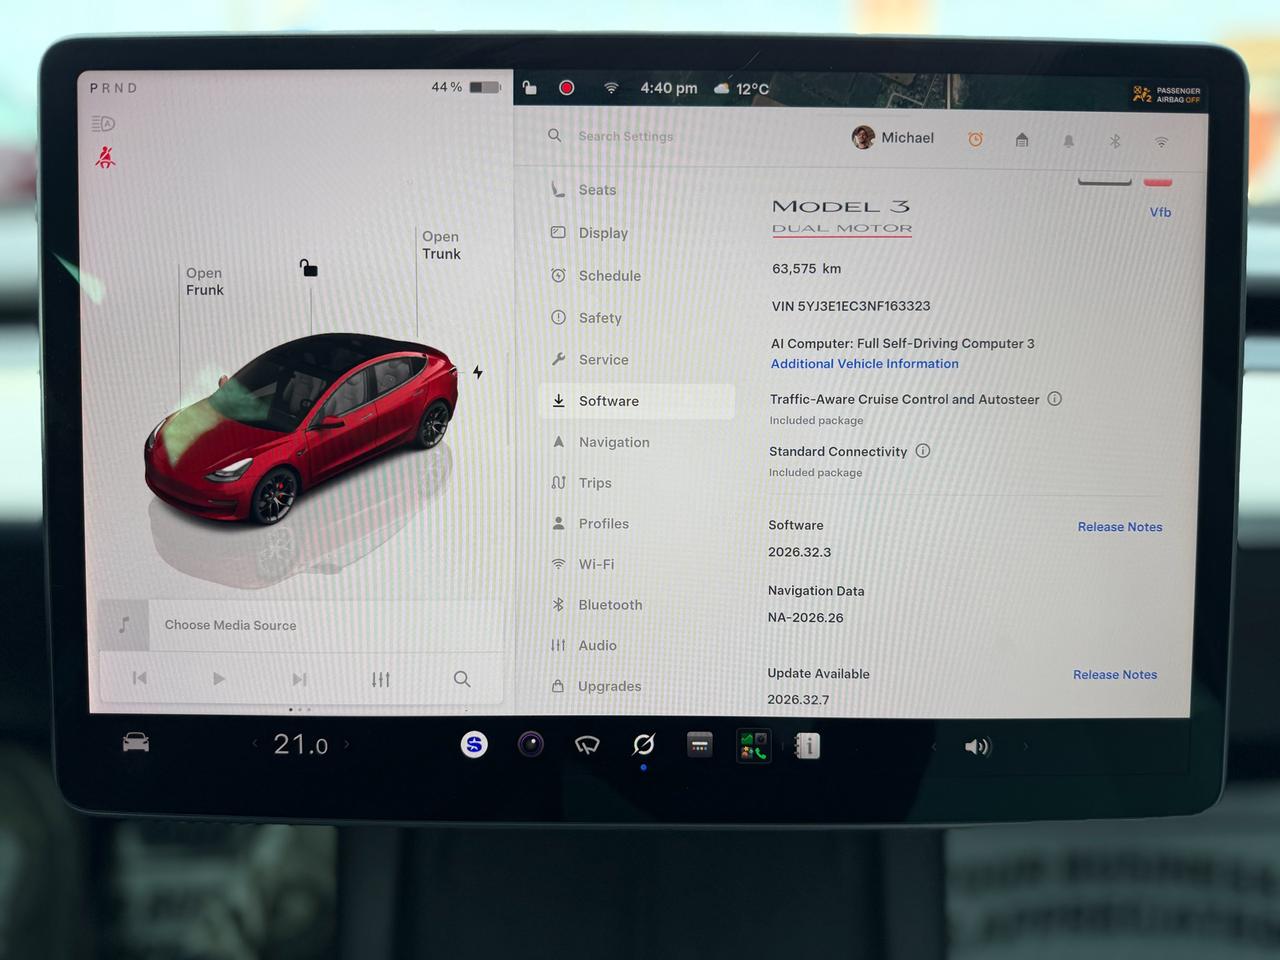This screenshot has width=1280, height=960.
Task: Open the Michael driver profile selector
Action: [x=893, y=138]
